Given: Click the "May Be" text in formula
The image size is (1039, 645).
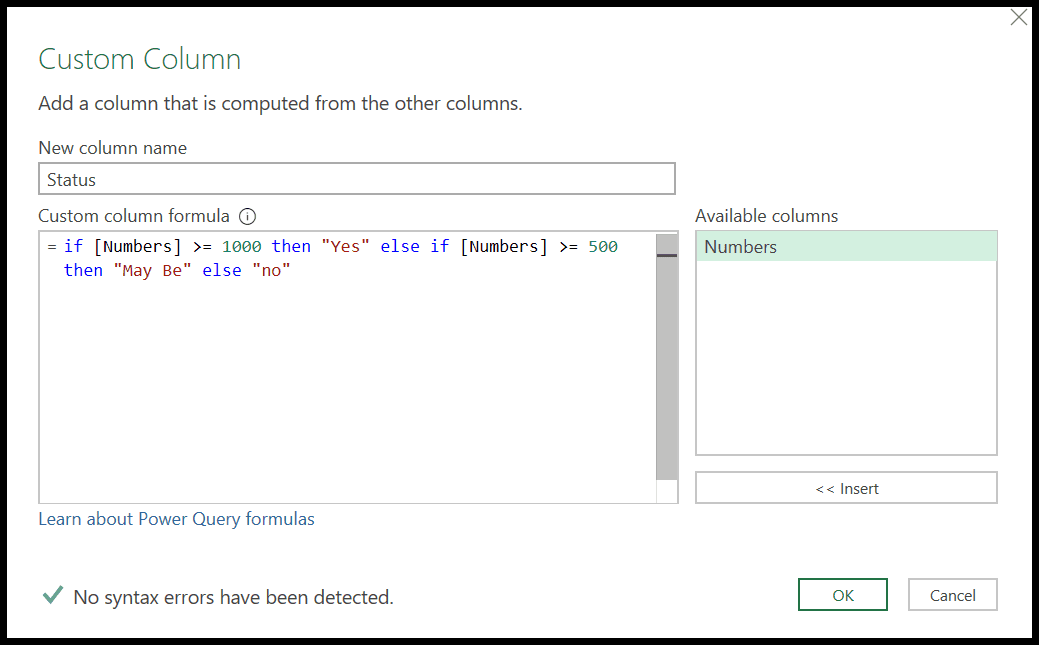Looking at the screenshot, I should tap(153, 270).
